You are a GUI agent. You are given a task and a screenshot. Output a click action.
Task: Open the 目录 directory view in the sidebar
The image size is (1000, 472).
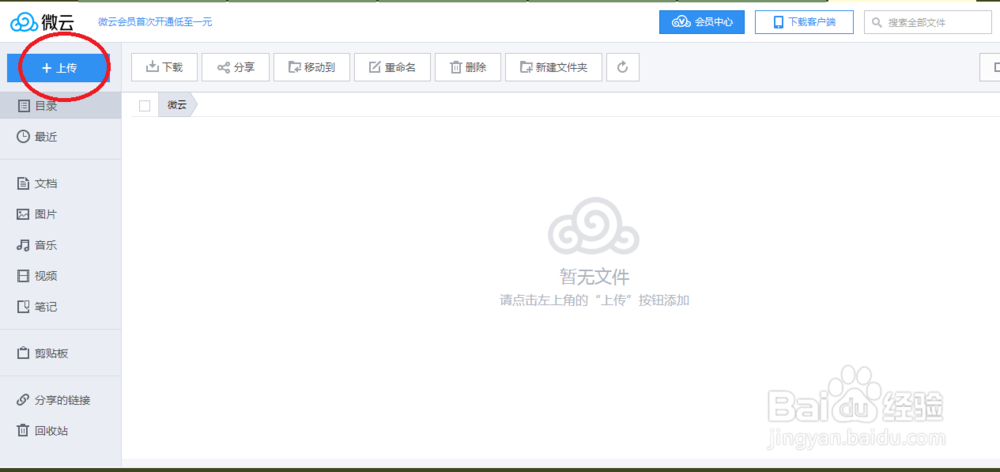click(61, 106)
